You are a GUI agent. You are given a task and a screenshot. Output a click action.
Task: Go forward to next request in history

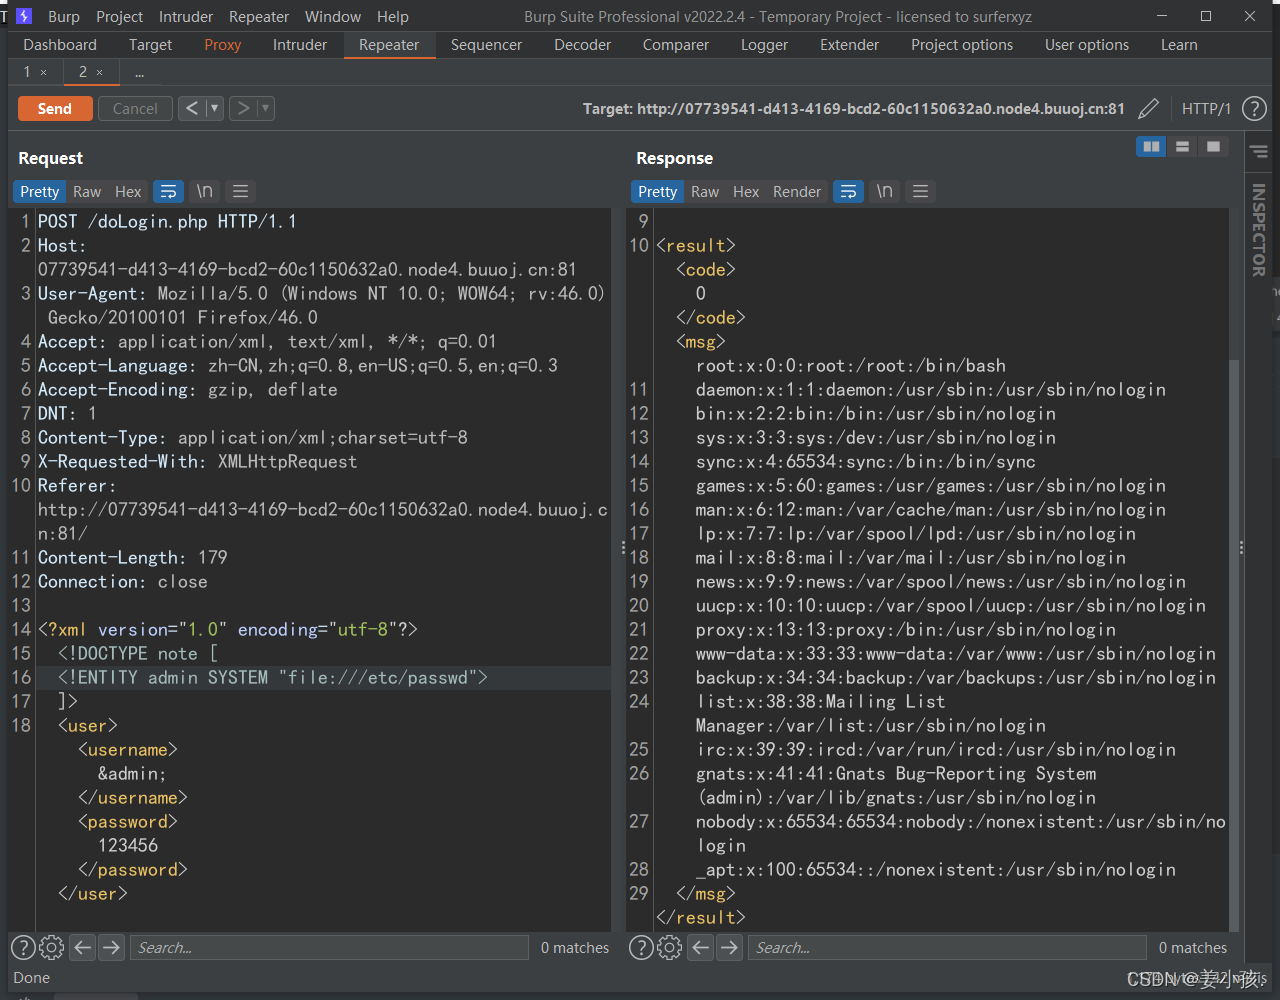(243, 109)
